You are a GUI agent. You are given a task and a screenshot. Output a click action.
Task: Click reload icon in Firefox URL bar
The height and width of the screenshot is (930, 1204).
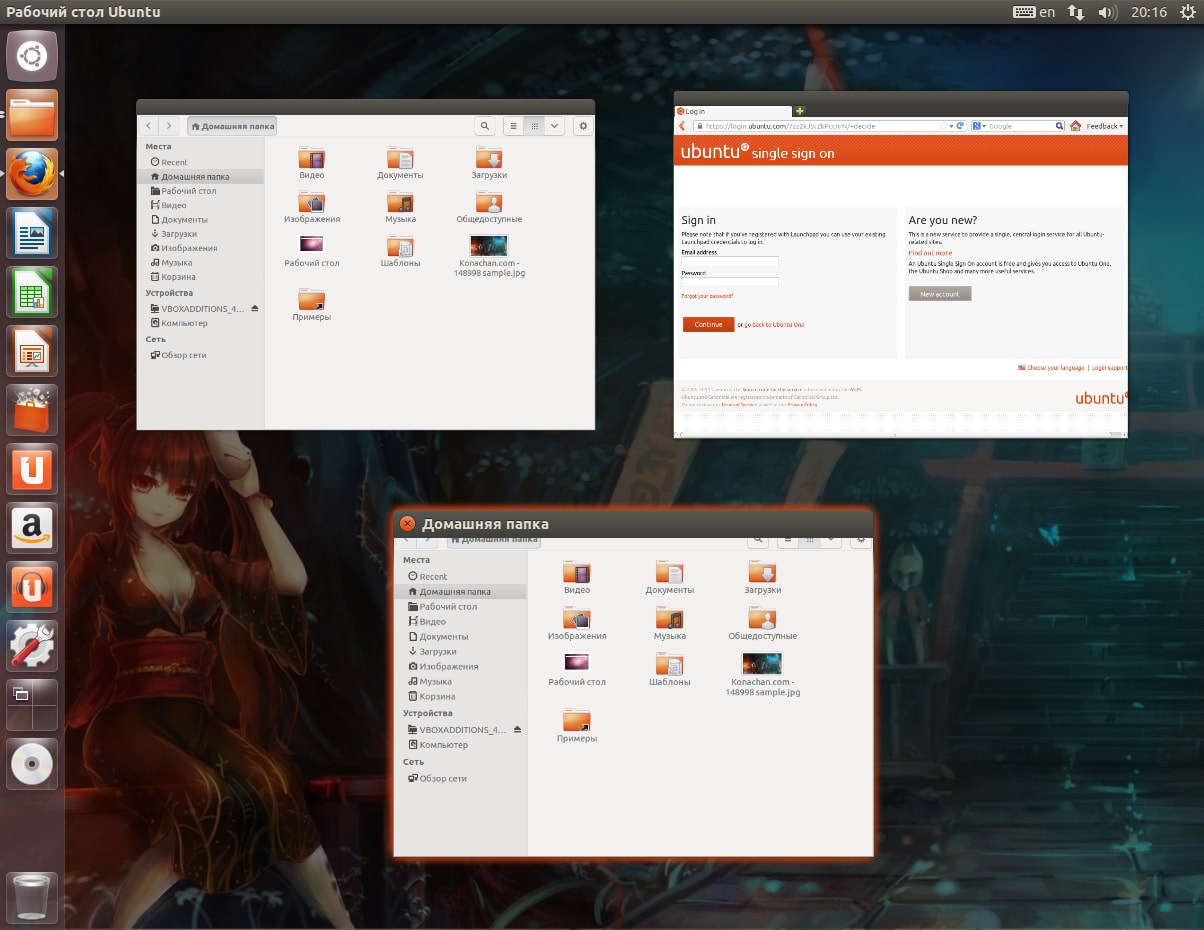(960, 126)
